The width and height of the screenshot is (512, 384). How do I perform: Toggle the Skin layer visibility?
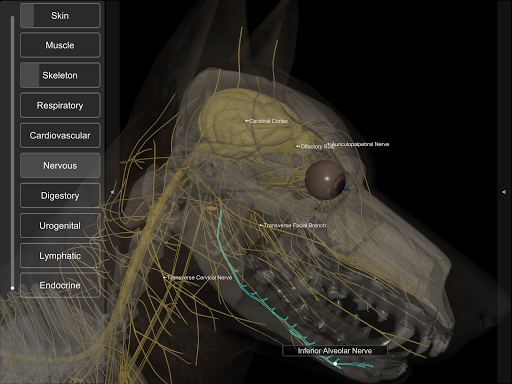pos(60,15)
